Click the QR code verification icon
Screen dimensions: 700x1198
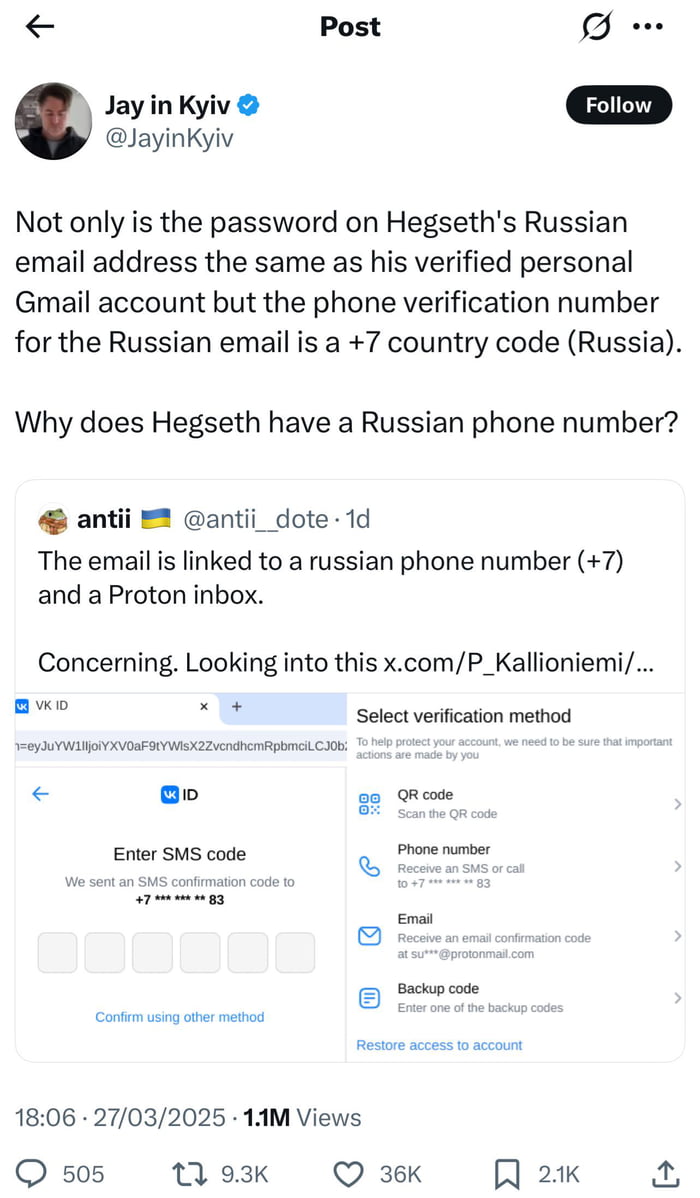click(x=369, y=804)
